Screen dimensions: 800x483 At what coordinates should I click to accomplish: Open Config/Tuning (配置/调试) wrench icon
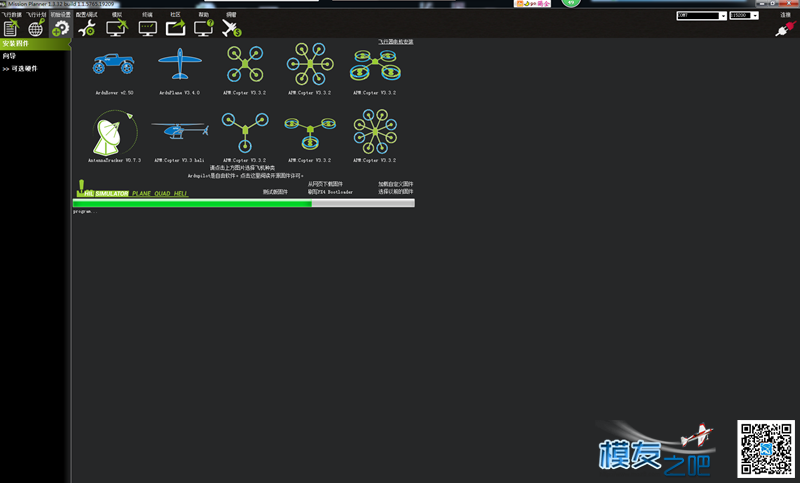(87, 28)
